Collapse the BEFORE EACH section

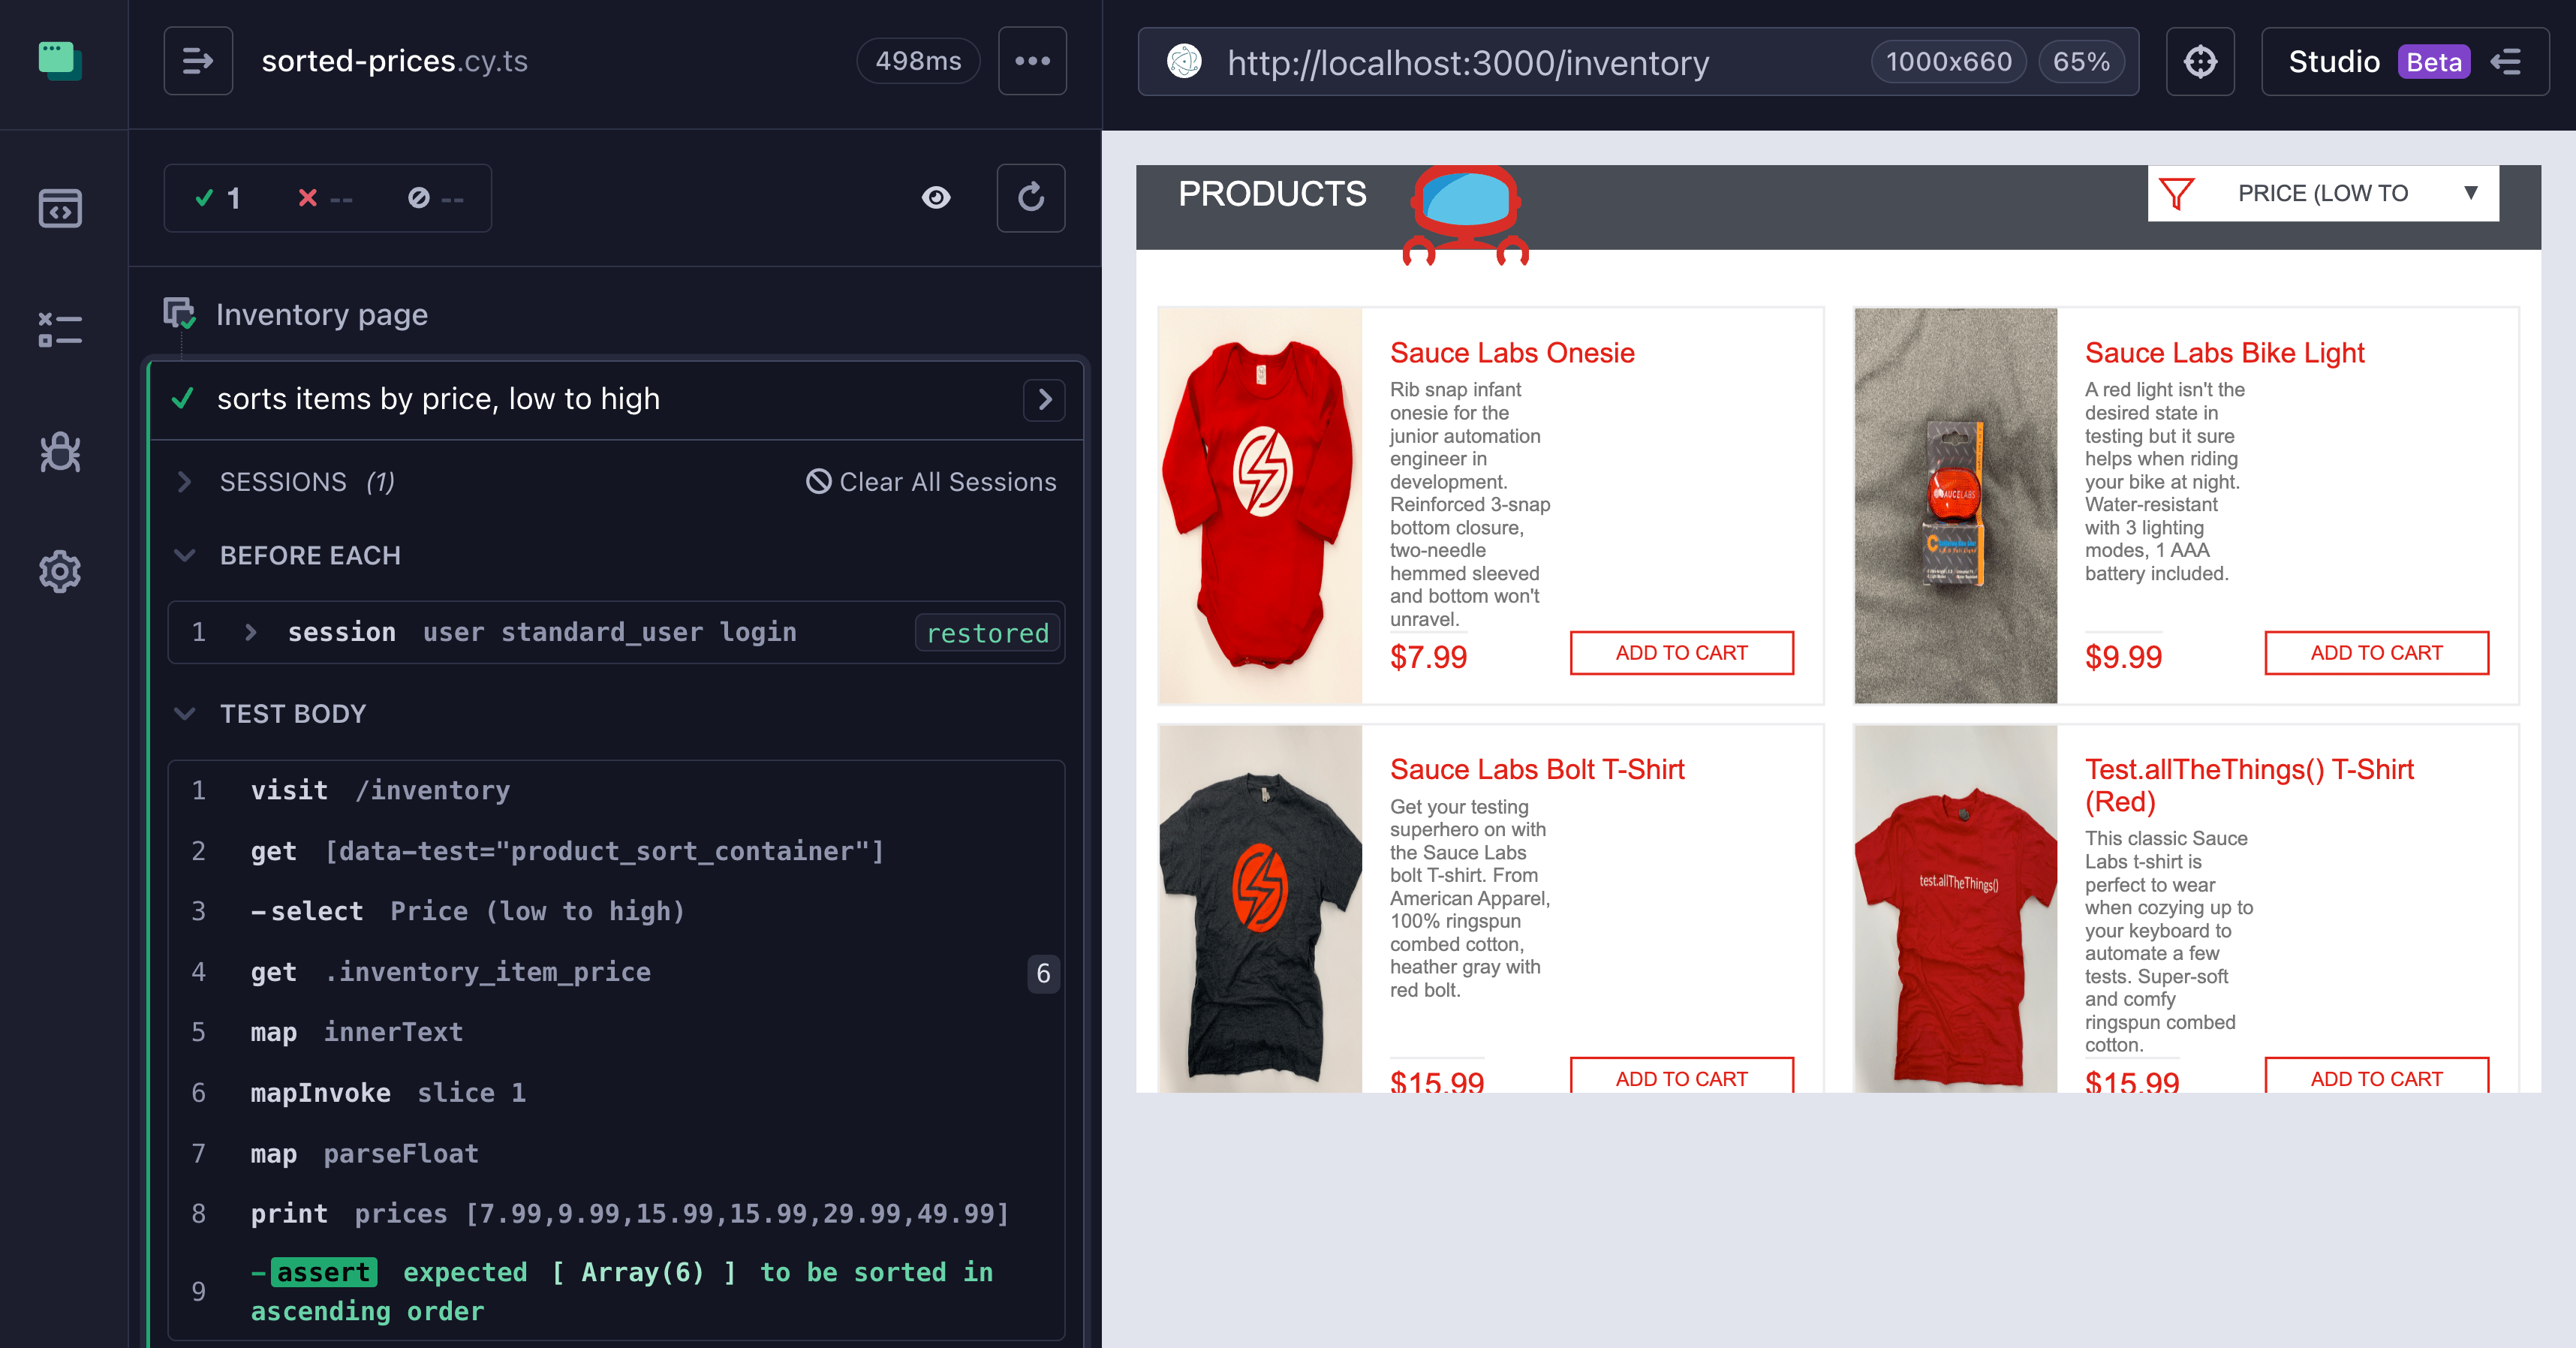(310, 556)
